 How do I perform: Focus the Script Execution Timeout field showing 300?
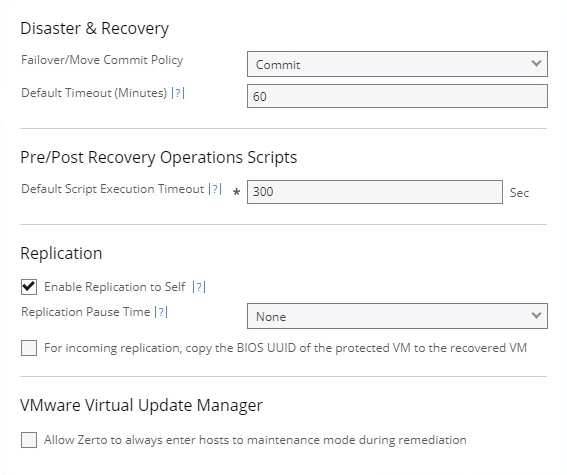[x=375, y=192]
